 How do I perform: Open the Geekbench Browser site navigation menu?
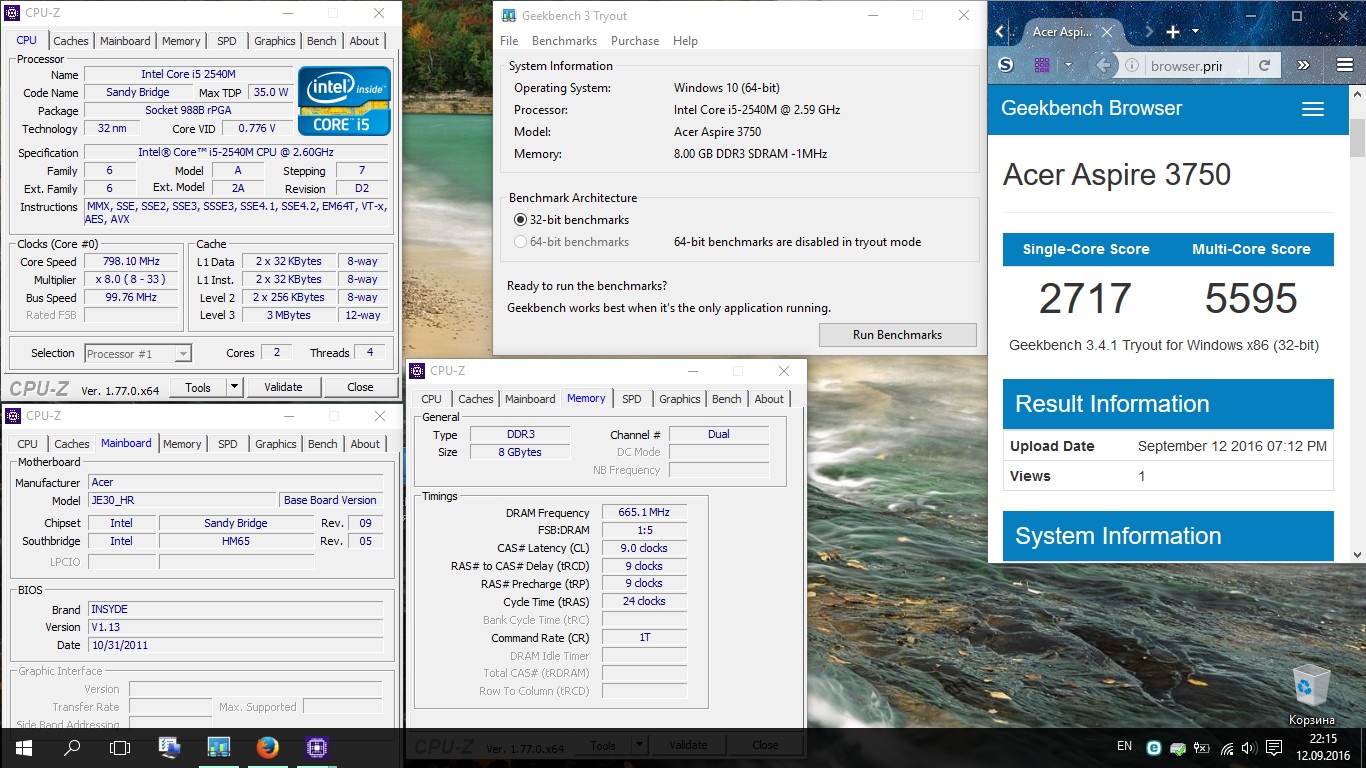coord(1313,109)
